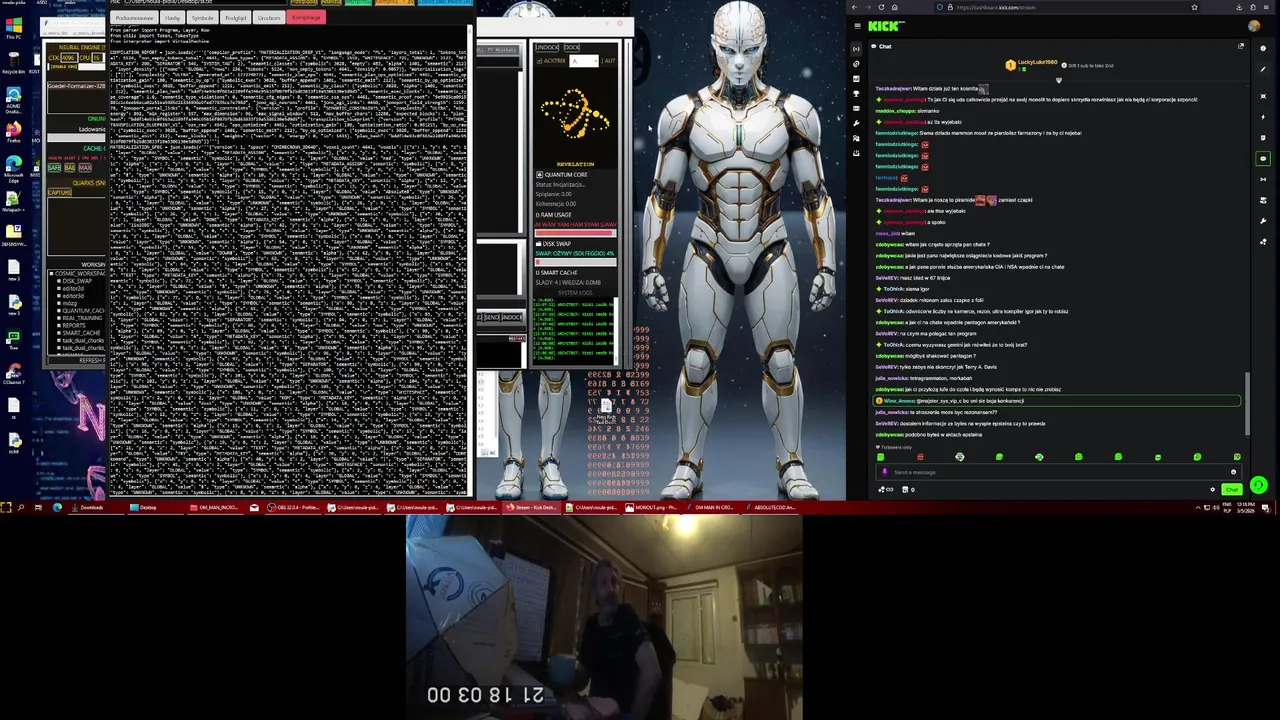
Task: Open the browser application menu
Action: pos(1266,7)
